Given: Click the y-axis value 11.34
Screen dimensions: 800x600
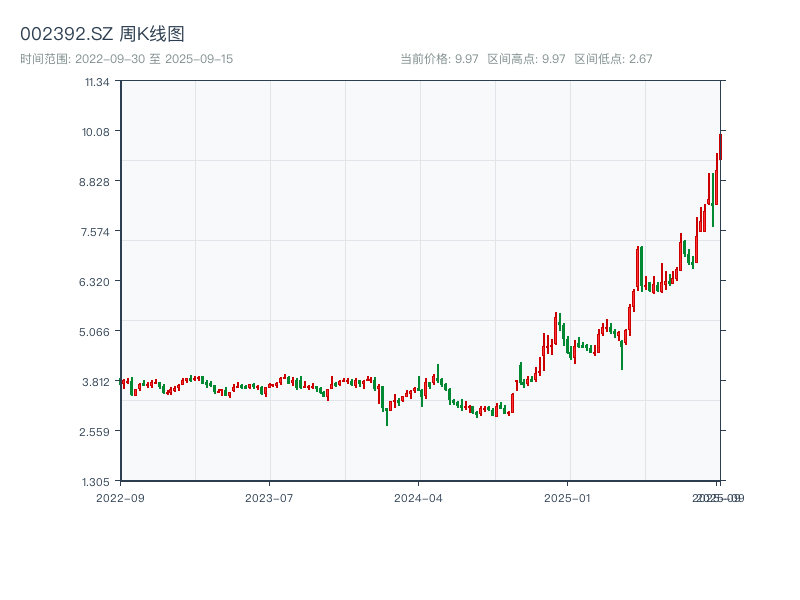Looking at the screenshot, I should pos(97,82).
